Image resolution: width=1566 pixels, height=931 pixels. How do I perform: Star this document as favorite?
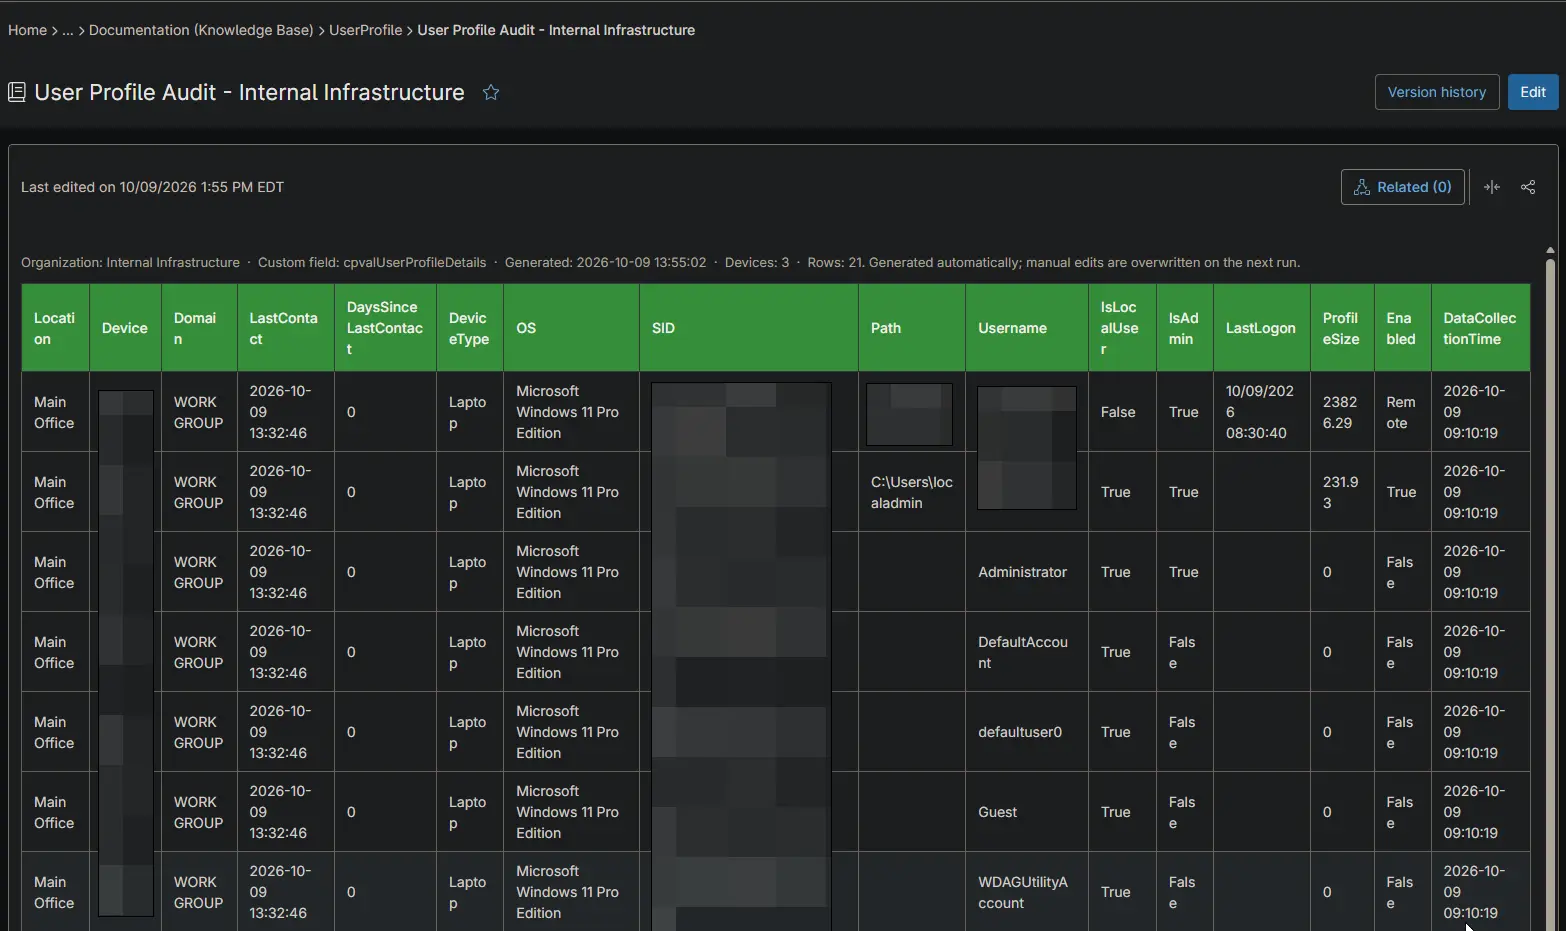coord(491,92)
